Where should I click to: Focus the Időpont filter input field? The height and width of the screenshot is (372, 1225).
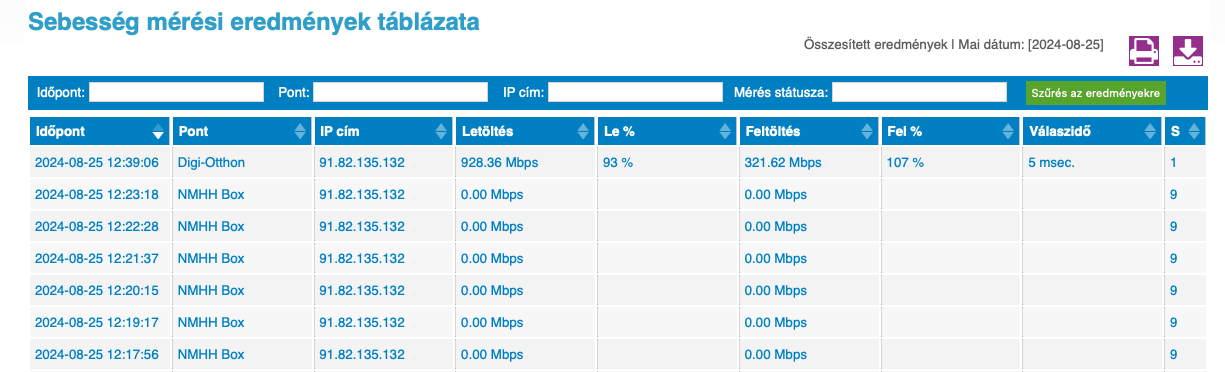pyautogui.click(x=176, y=92)
